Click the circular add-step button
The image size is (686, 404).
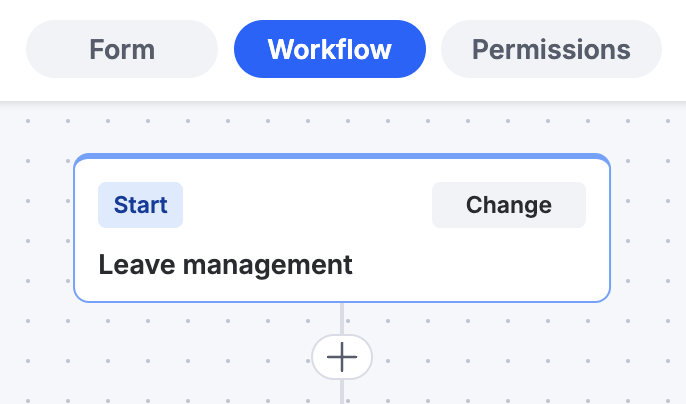click(x=342, y=357)
